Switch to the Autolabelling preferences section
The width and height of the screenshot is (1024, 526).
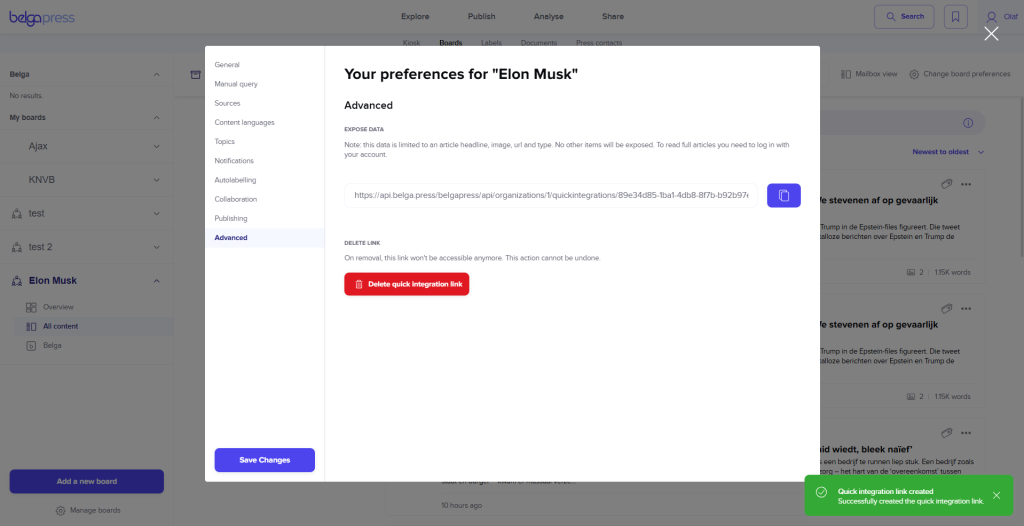[x=235, y=180]
